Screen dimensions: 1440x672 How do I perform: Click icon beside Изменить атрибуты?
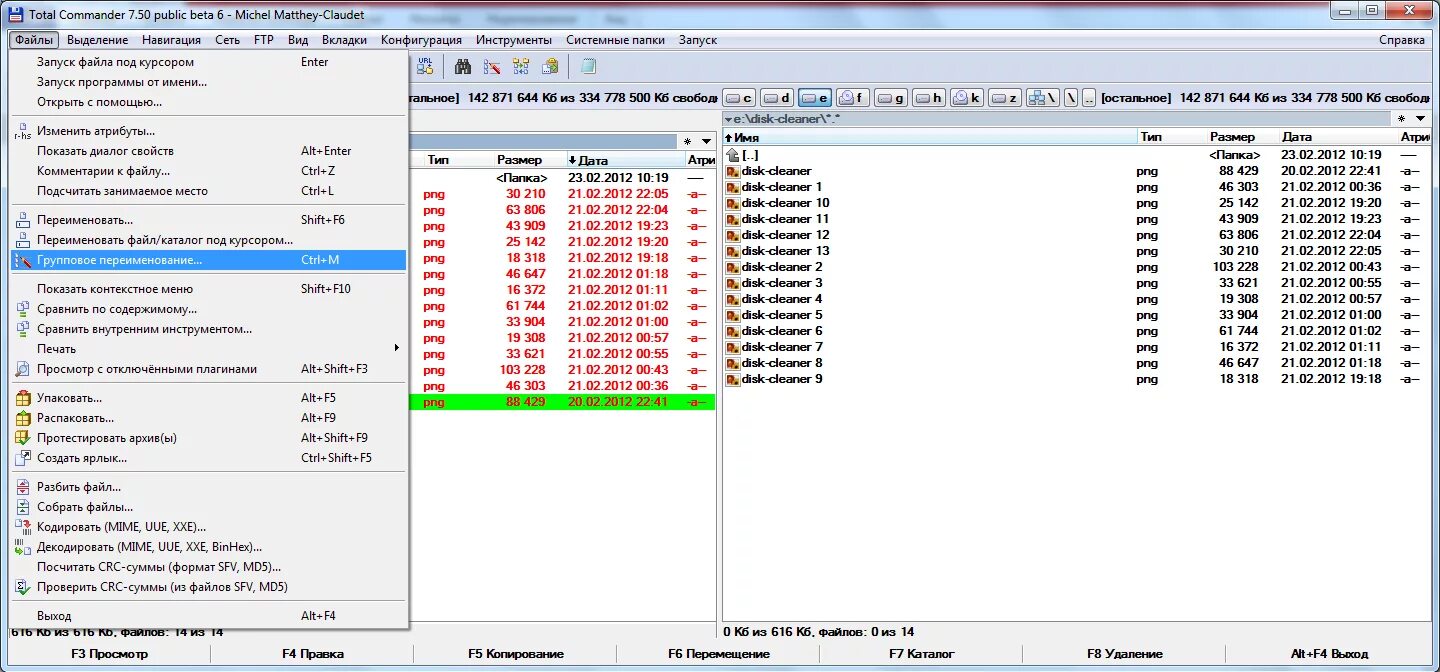23,131
